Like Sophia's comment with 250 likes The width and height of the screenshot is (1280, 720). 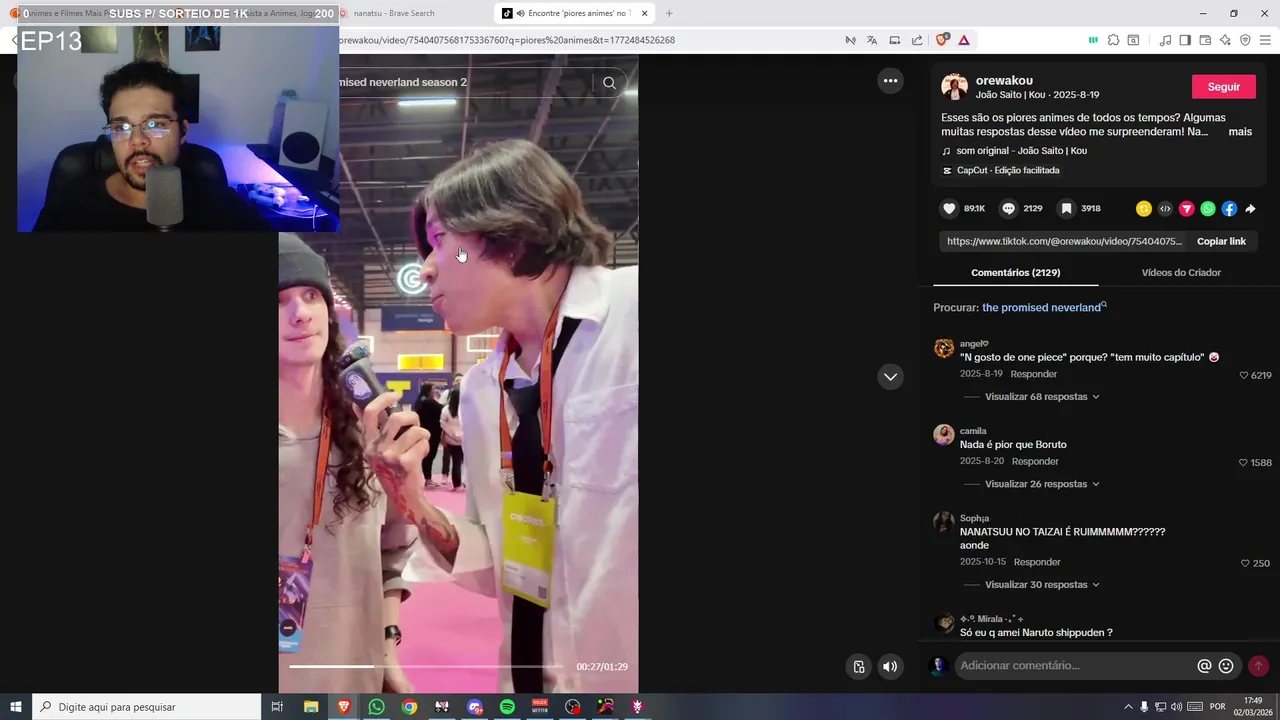coord(1243,564)
